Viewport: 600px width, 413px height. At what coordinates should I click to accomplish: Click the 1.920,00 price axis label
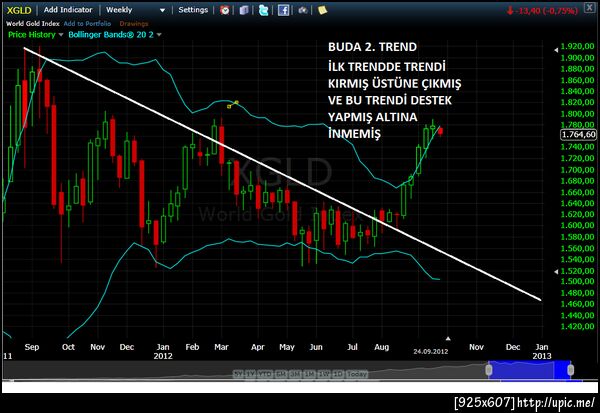point(577,46)
